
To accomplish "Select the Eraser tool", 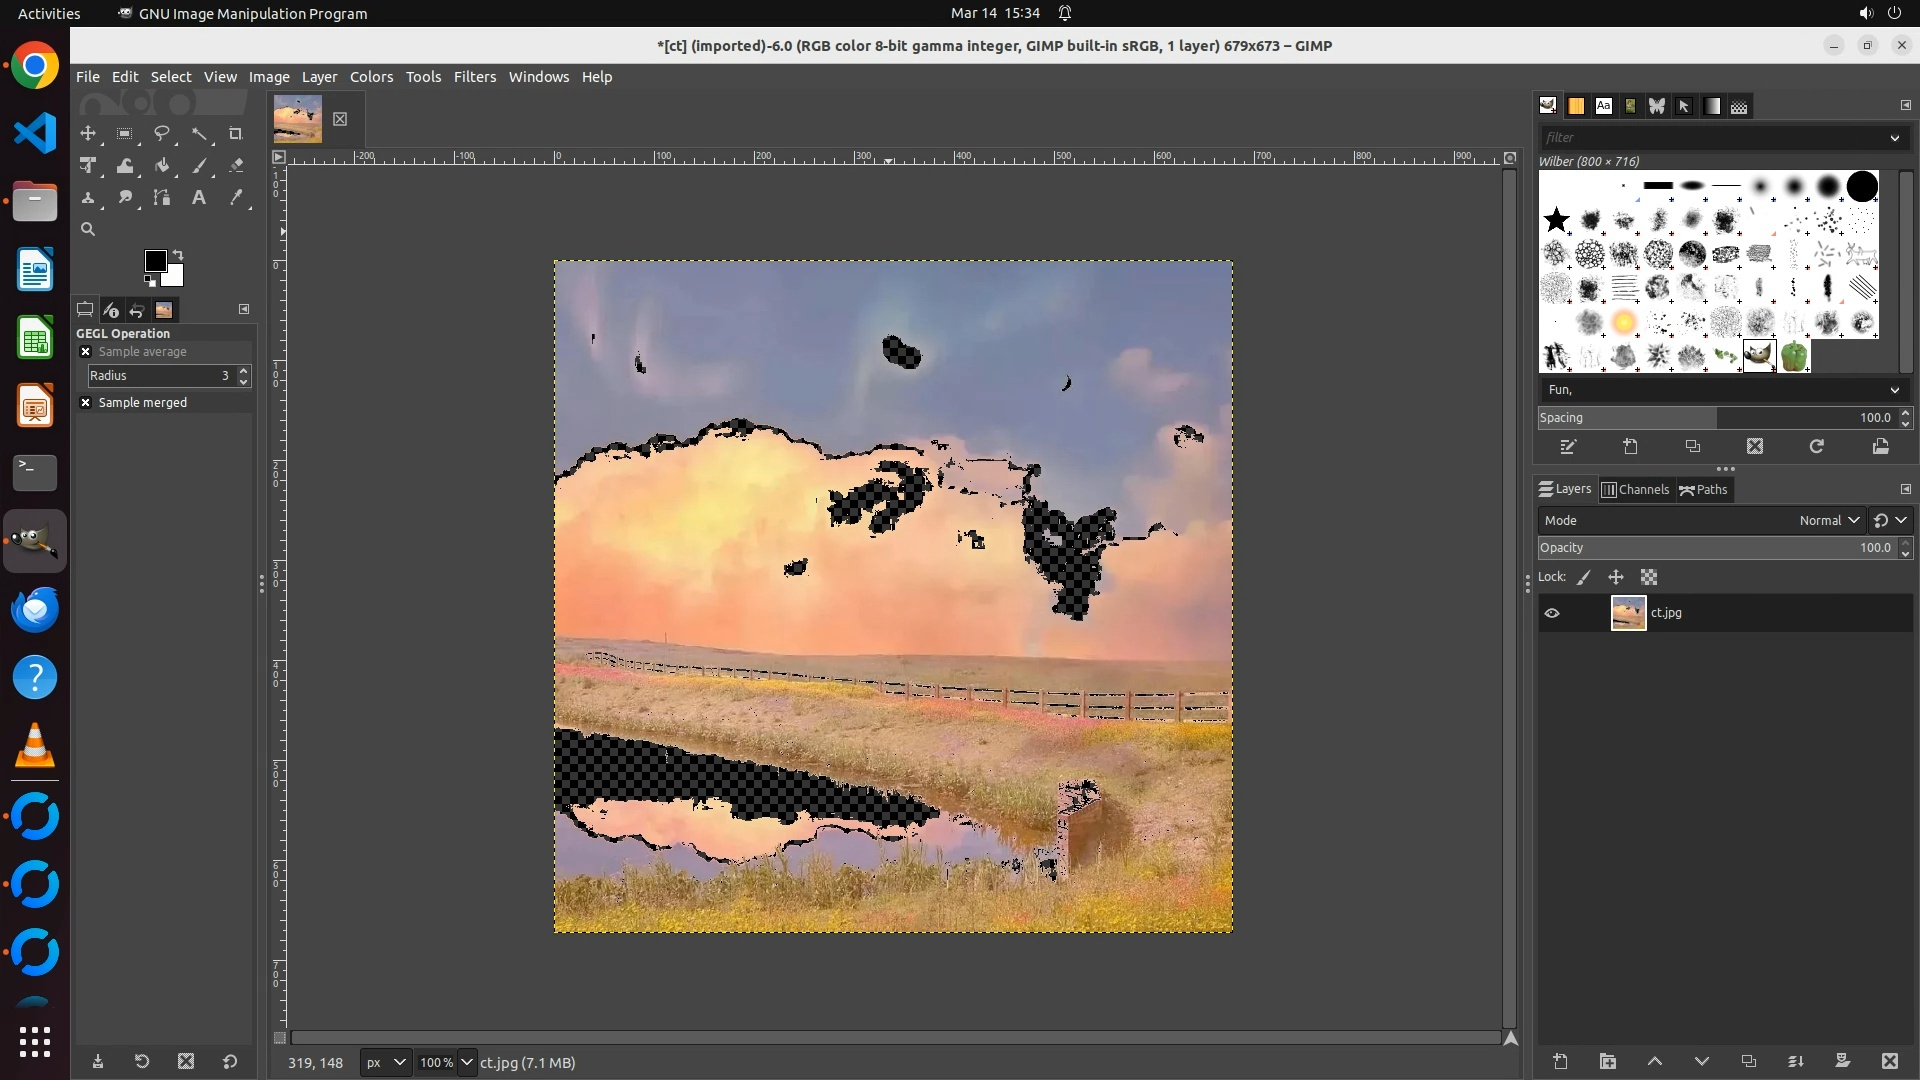I will pos(236,166).
